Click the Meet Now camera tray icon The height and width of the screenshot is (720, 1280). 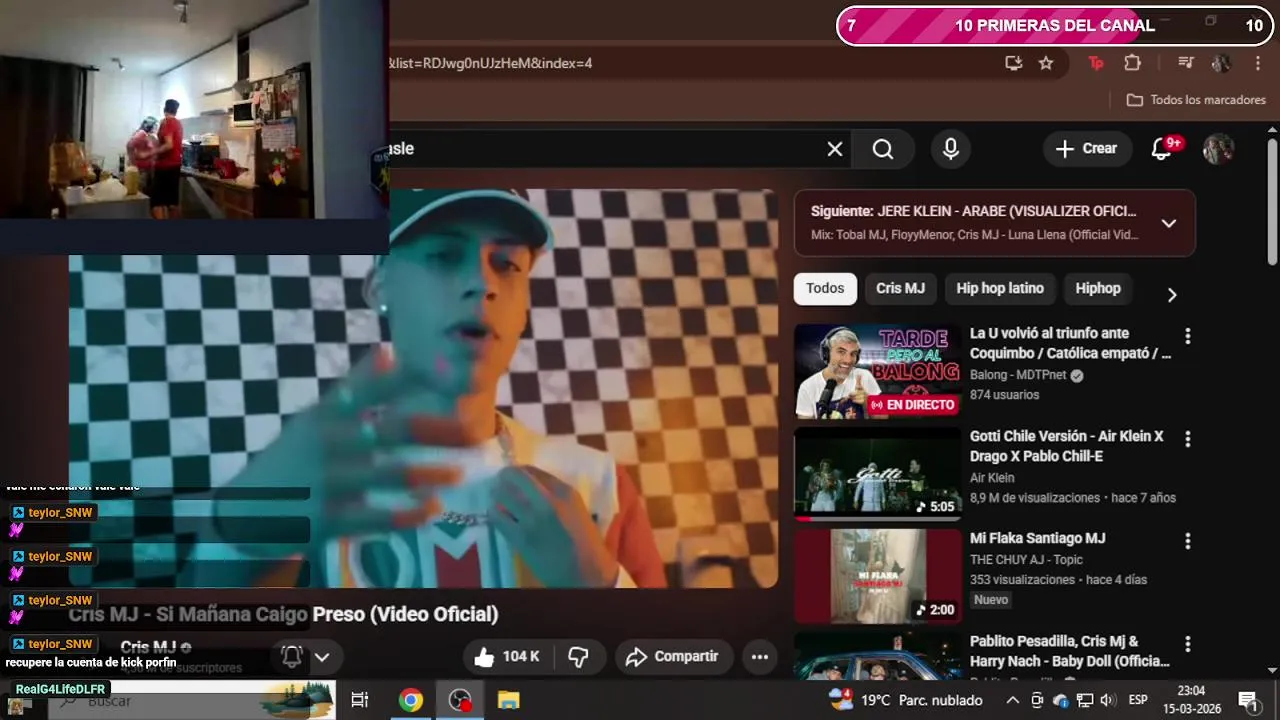pos(1037,700)
